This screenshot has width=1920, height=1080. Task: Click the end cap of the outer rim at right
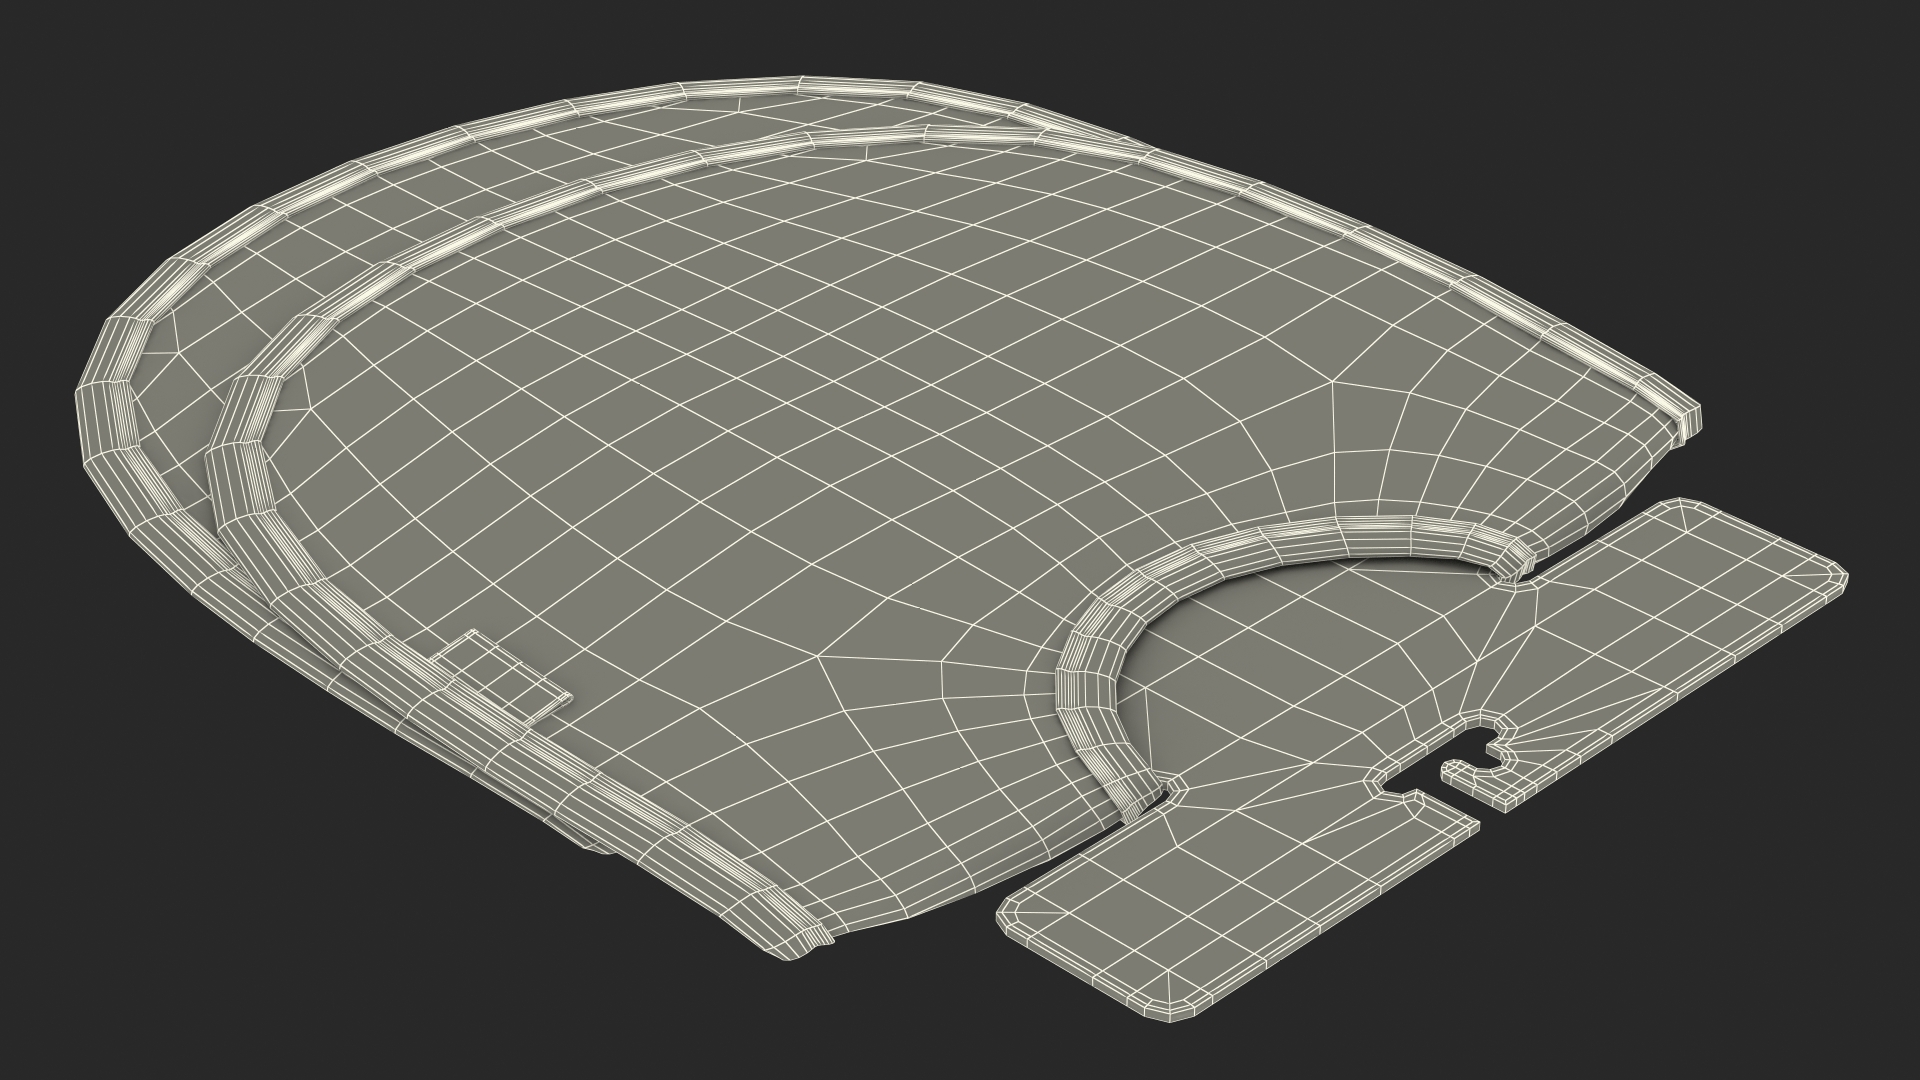(x=1689, y=421)
